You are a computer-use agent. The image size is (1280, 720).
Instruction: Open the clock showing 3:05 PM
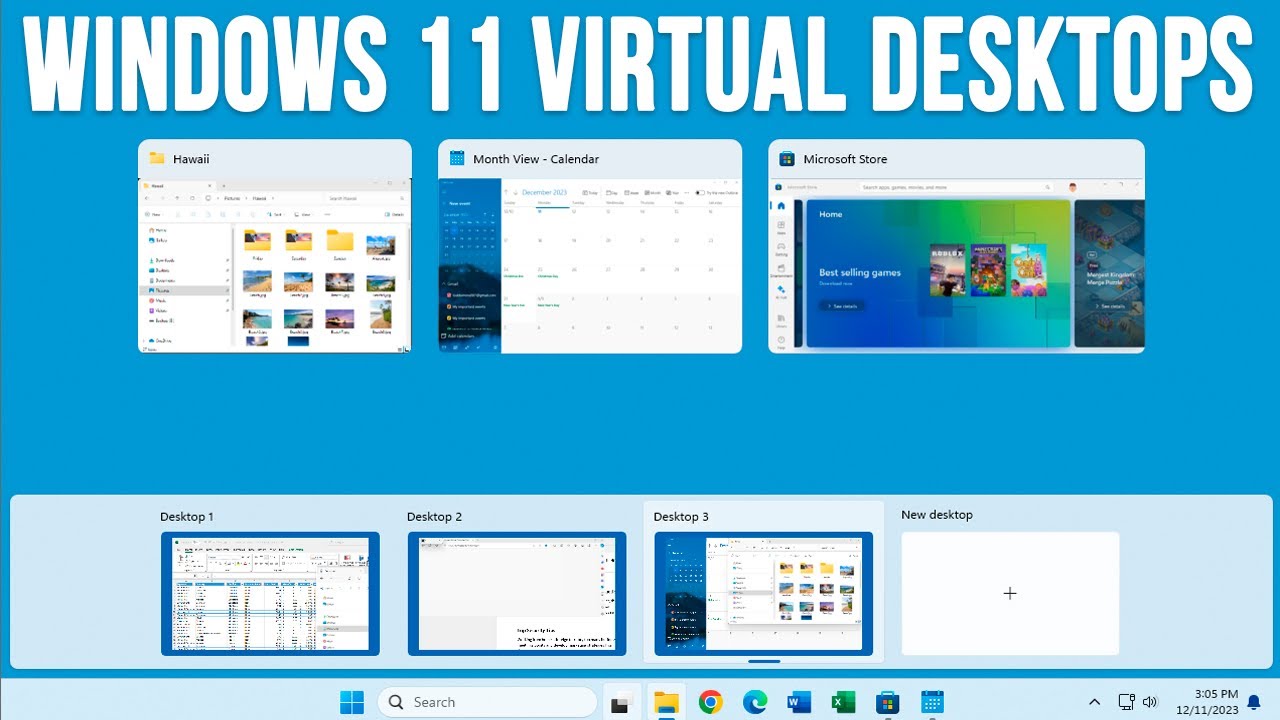pyautogui.click(x=1206, y=702)
